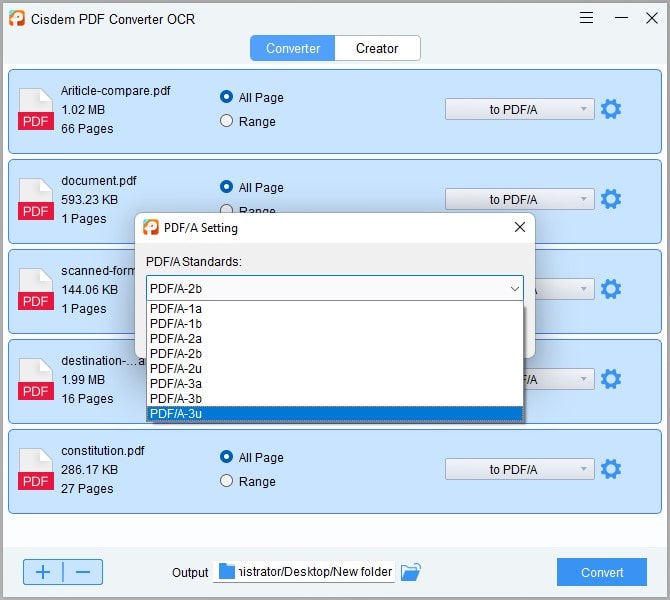670x600 pixels.
Task: Switch to the Creator tab
Action: coord(377,48)
